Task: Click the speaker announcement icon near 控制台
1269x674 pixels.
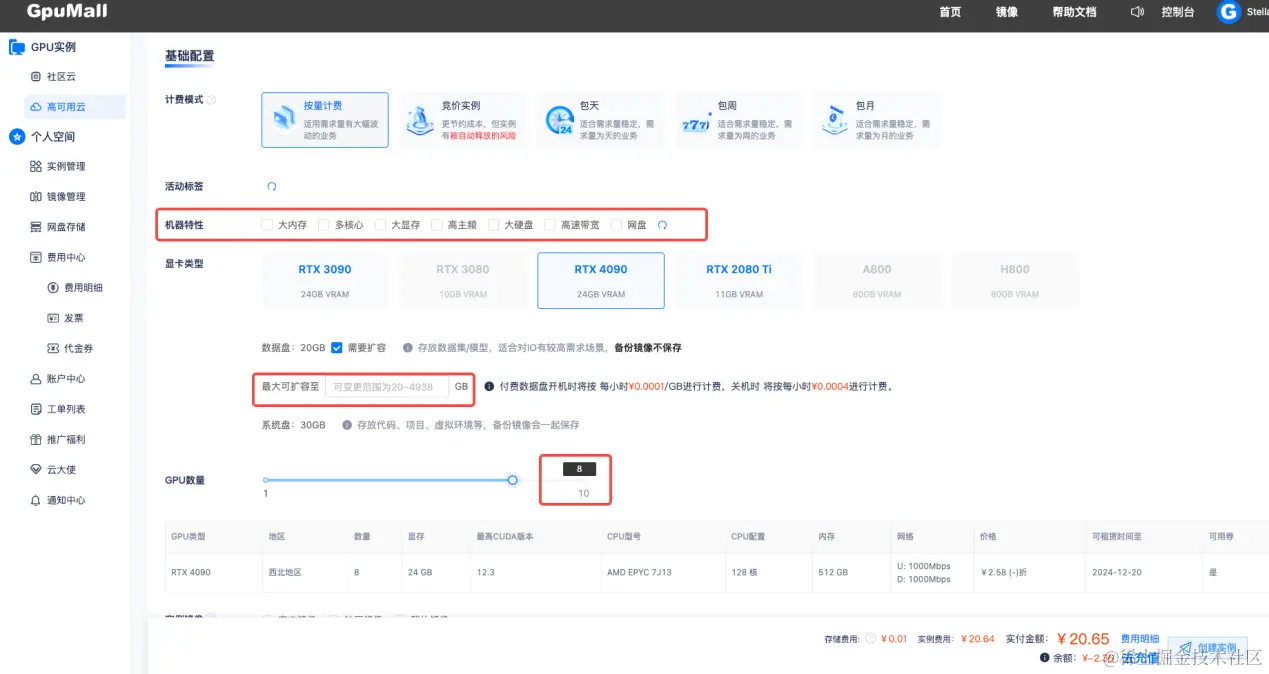Action: coord(1139,12)
